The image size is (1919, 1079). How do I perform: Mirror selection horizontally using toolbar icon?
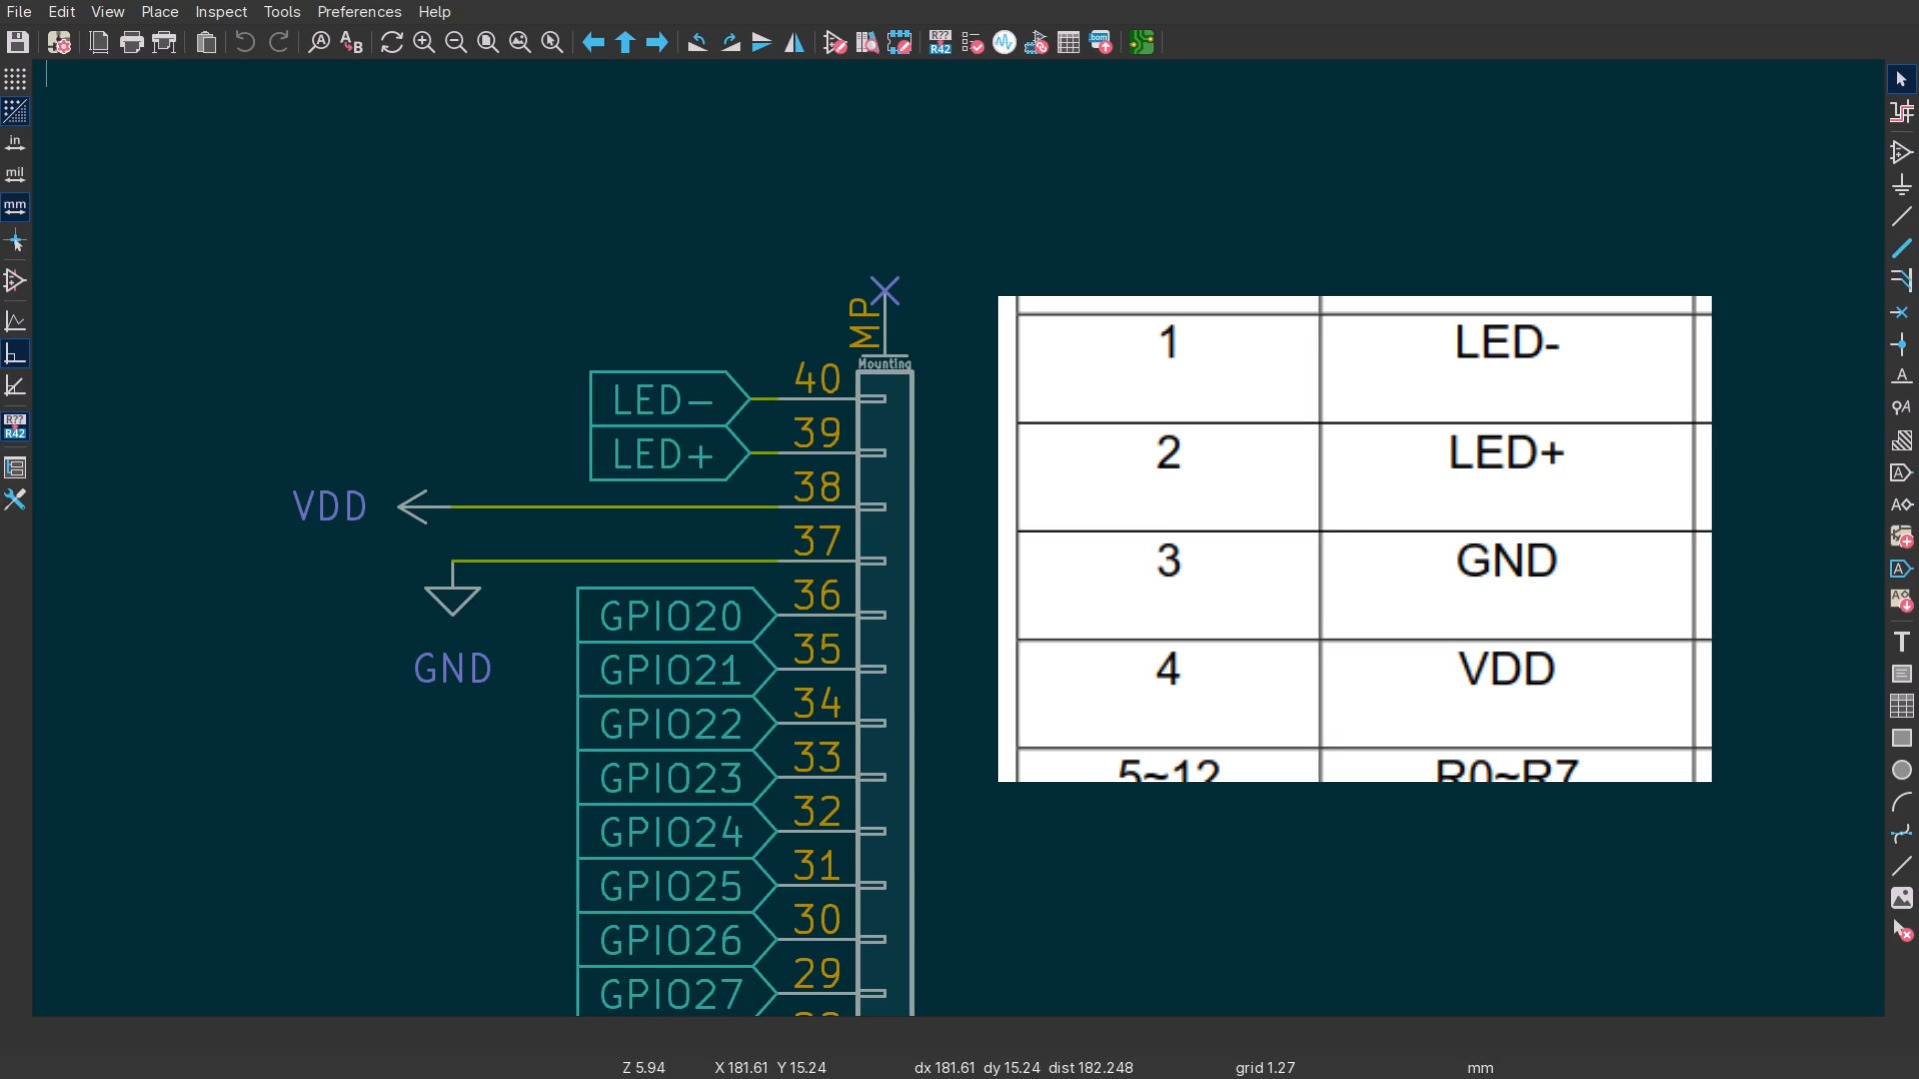(x=794, y=42)
